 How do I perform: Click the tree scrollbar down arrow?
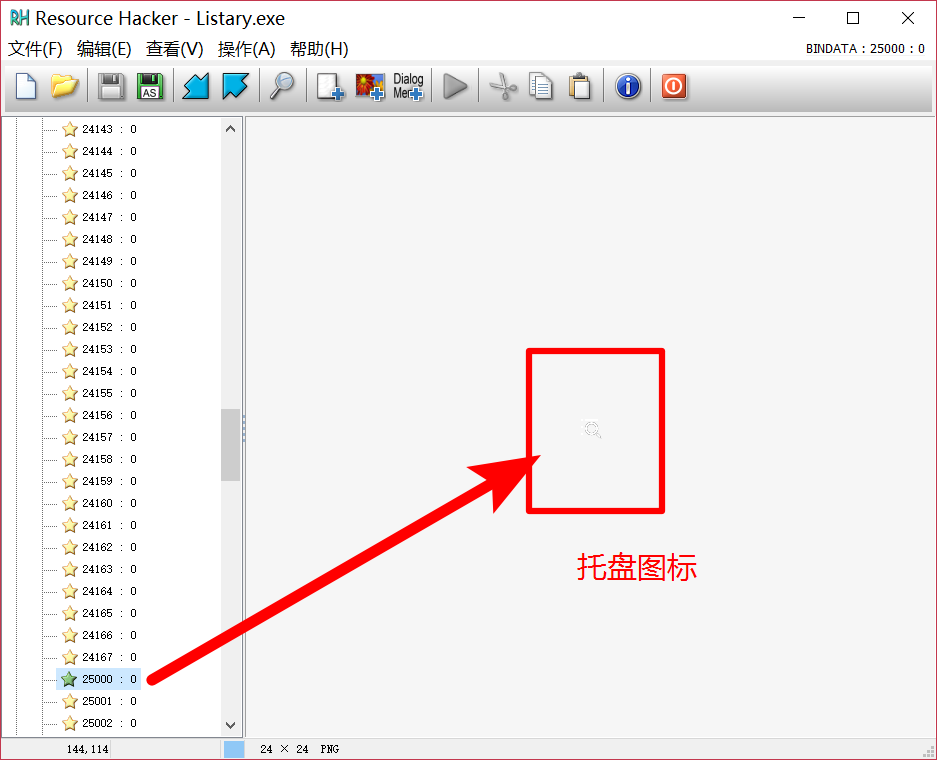point(230,725)
